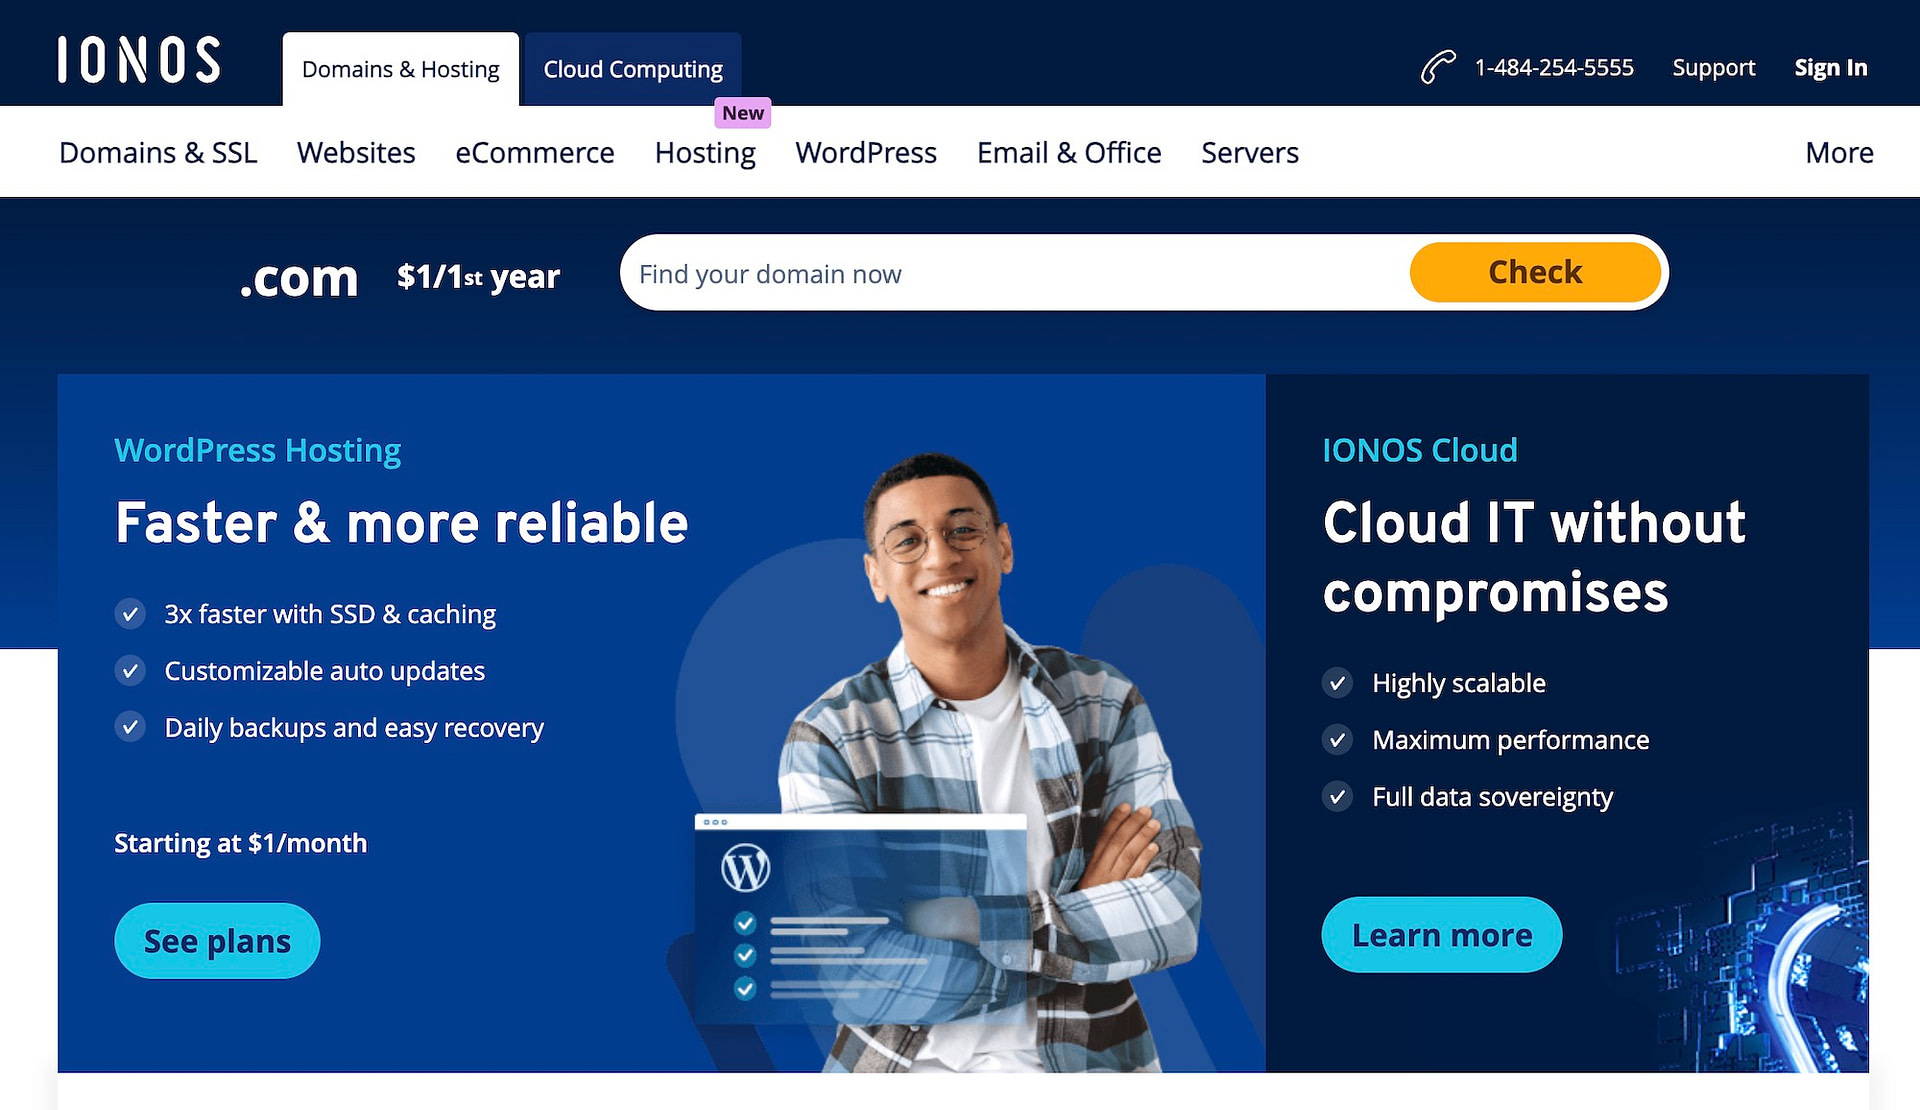Select the New WordPress menu item
The width and height of the screenshot is (1920, 1110).
click(x=864, y=151)
